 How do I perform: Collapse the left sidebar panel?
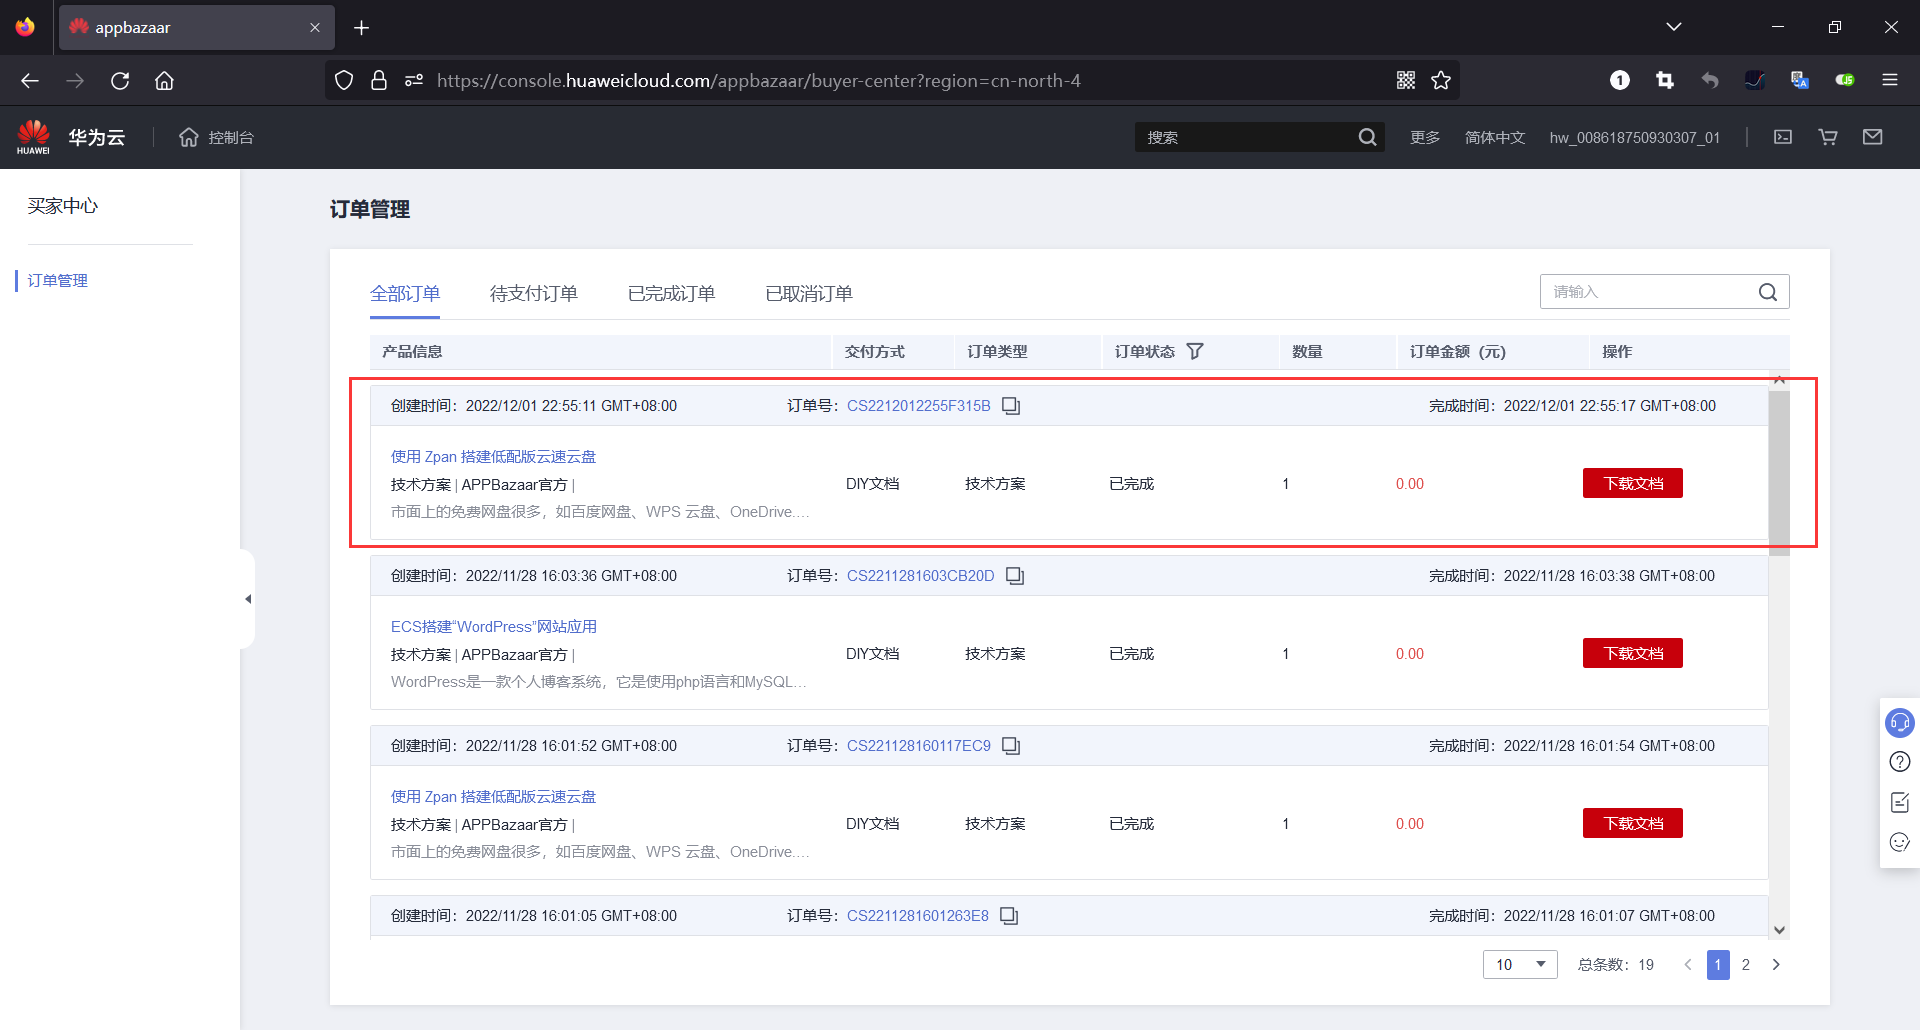tap(248, 599)
